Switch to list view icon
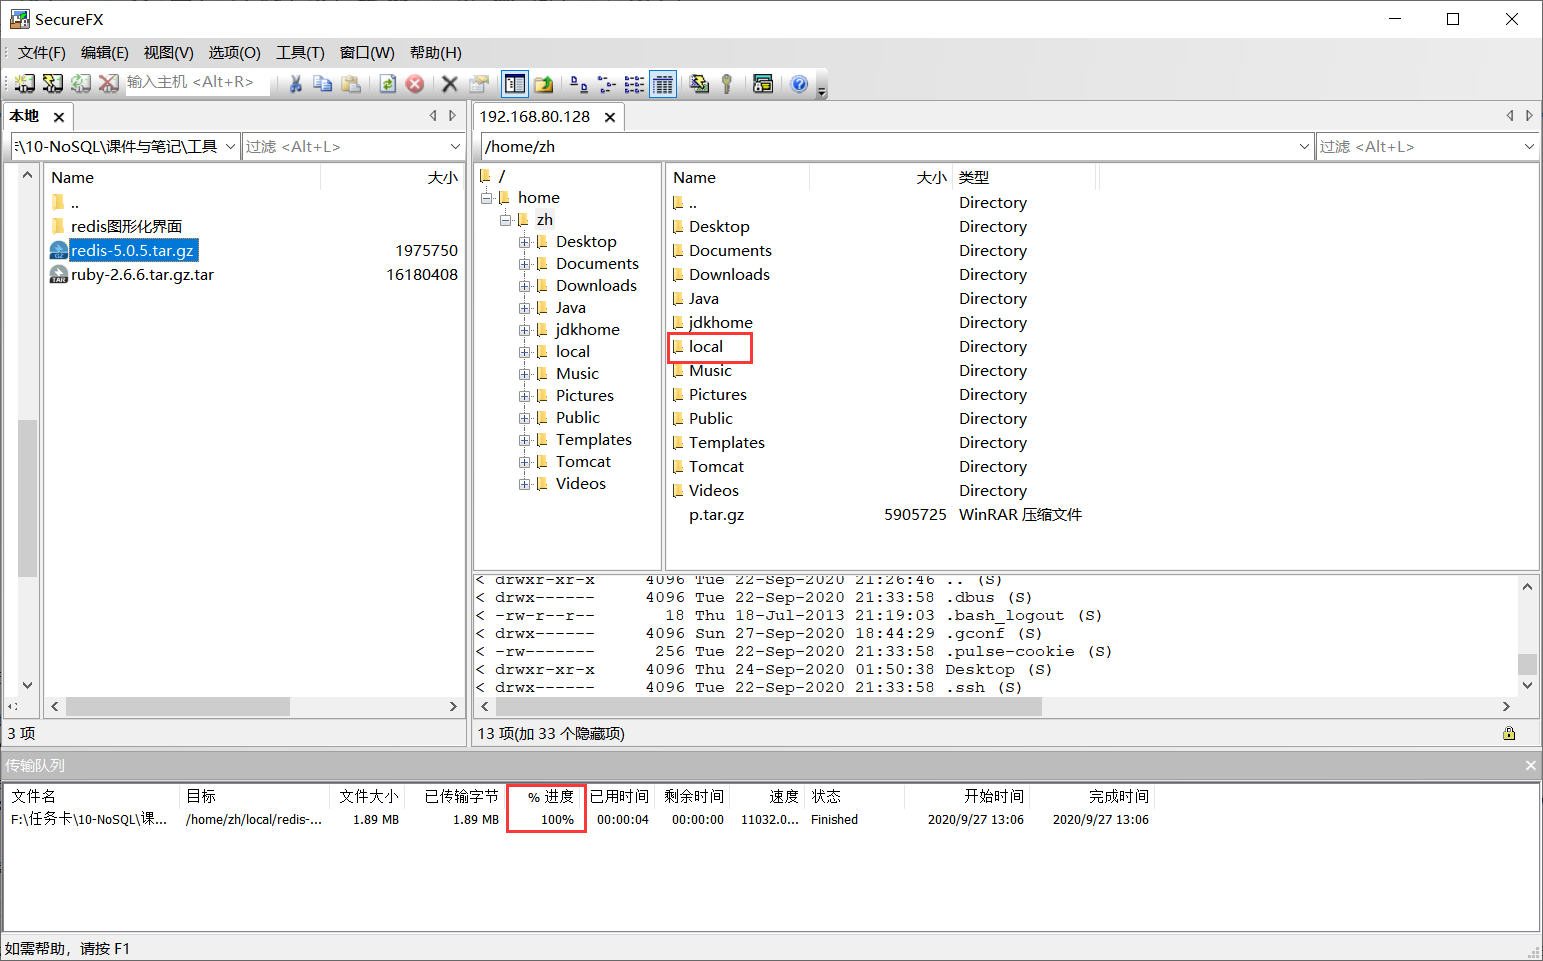Screen dimensions: 1543x961 635,84
